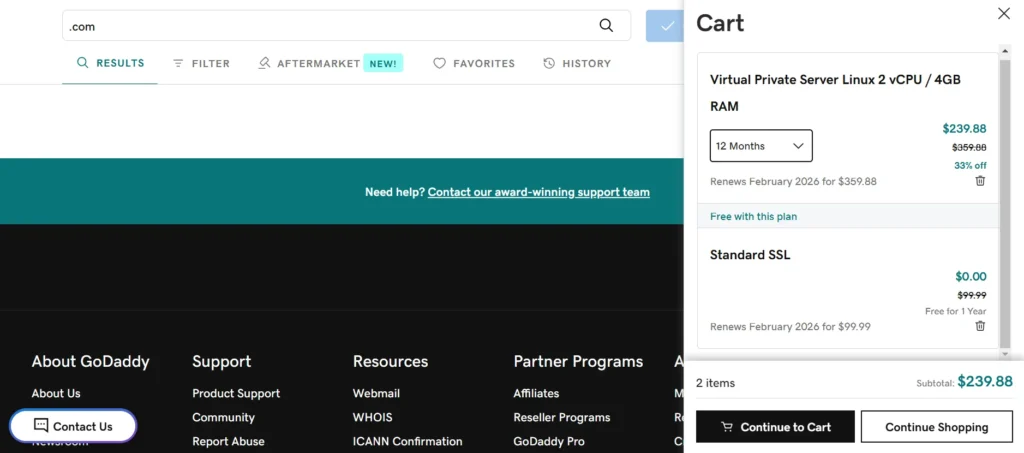1024x453 pixels.
Task: Click Renews February 2026 for $359.88 text
Action: coord(793,181)
